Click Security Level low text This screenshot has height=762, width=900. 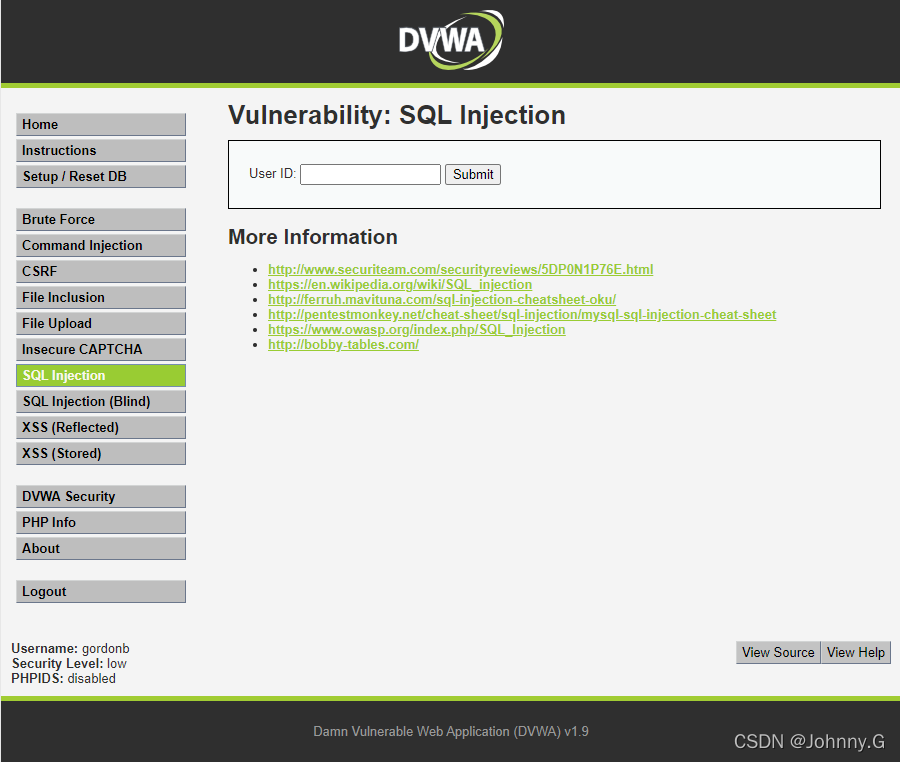69,663
